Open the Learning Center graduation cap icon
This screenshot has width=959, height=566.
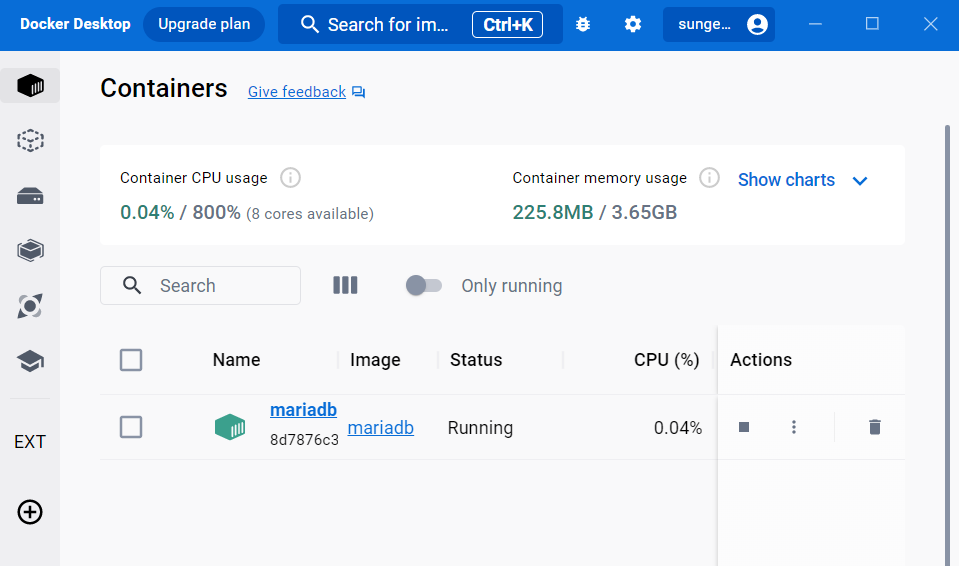pos(30,361)
